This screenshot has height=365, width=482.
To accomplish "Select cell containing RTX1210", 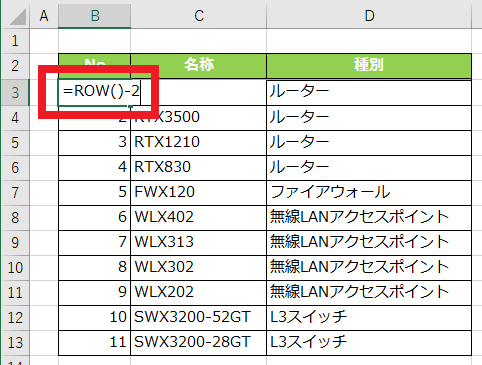I will (199, 143).
